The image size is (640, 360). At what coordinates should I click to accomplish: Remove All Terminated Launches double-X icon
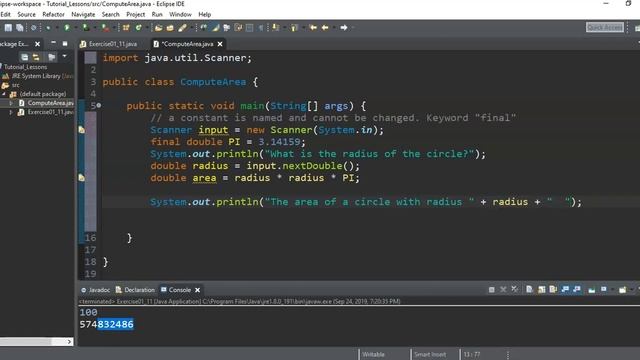(x=515, y=289)
